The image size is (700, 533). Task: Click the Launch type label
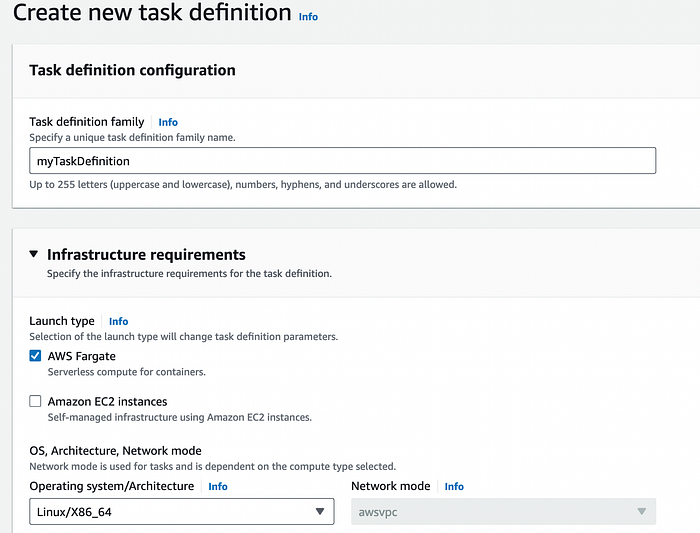62,321
